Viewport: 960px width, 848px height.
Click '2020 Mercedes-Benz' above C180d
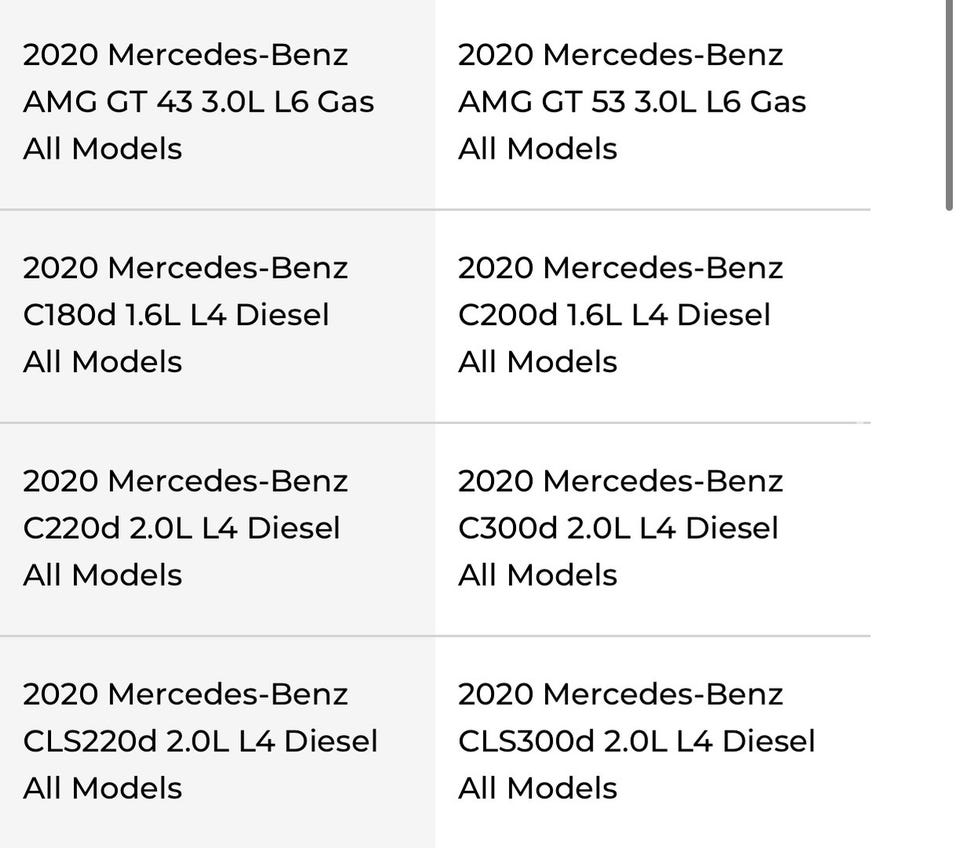tap(185, 267)
